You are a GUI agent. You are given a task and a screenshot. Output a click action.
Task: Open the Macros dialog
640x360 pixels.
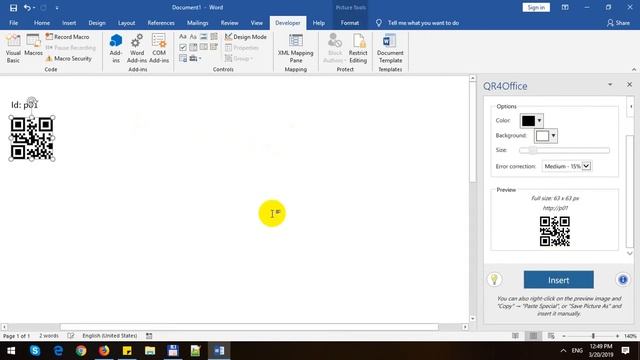pos(33,45)
